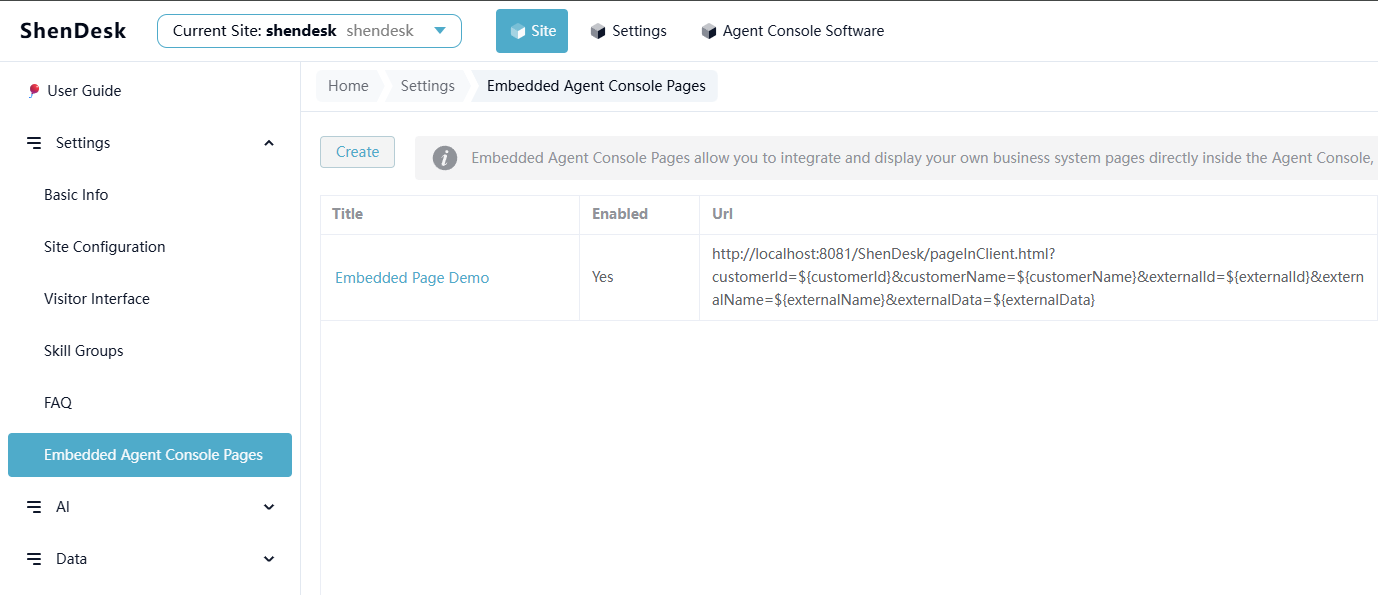
Task: Click the Data section list icon
Action: pos(34,559)
